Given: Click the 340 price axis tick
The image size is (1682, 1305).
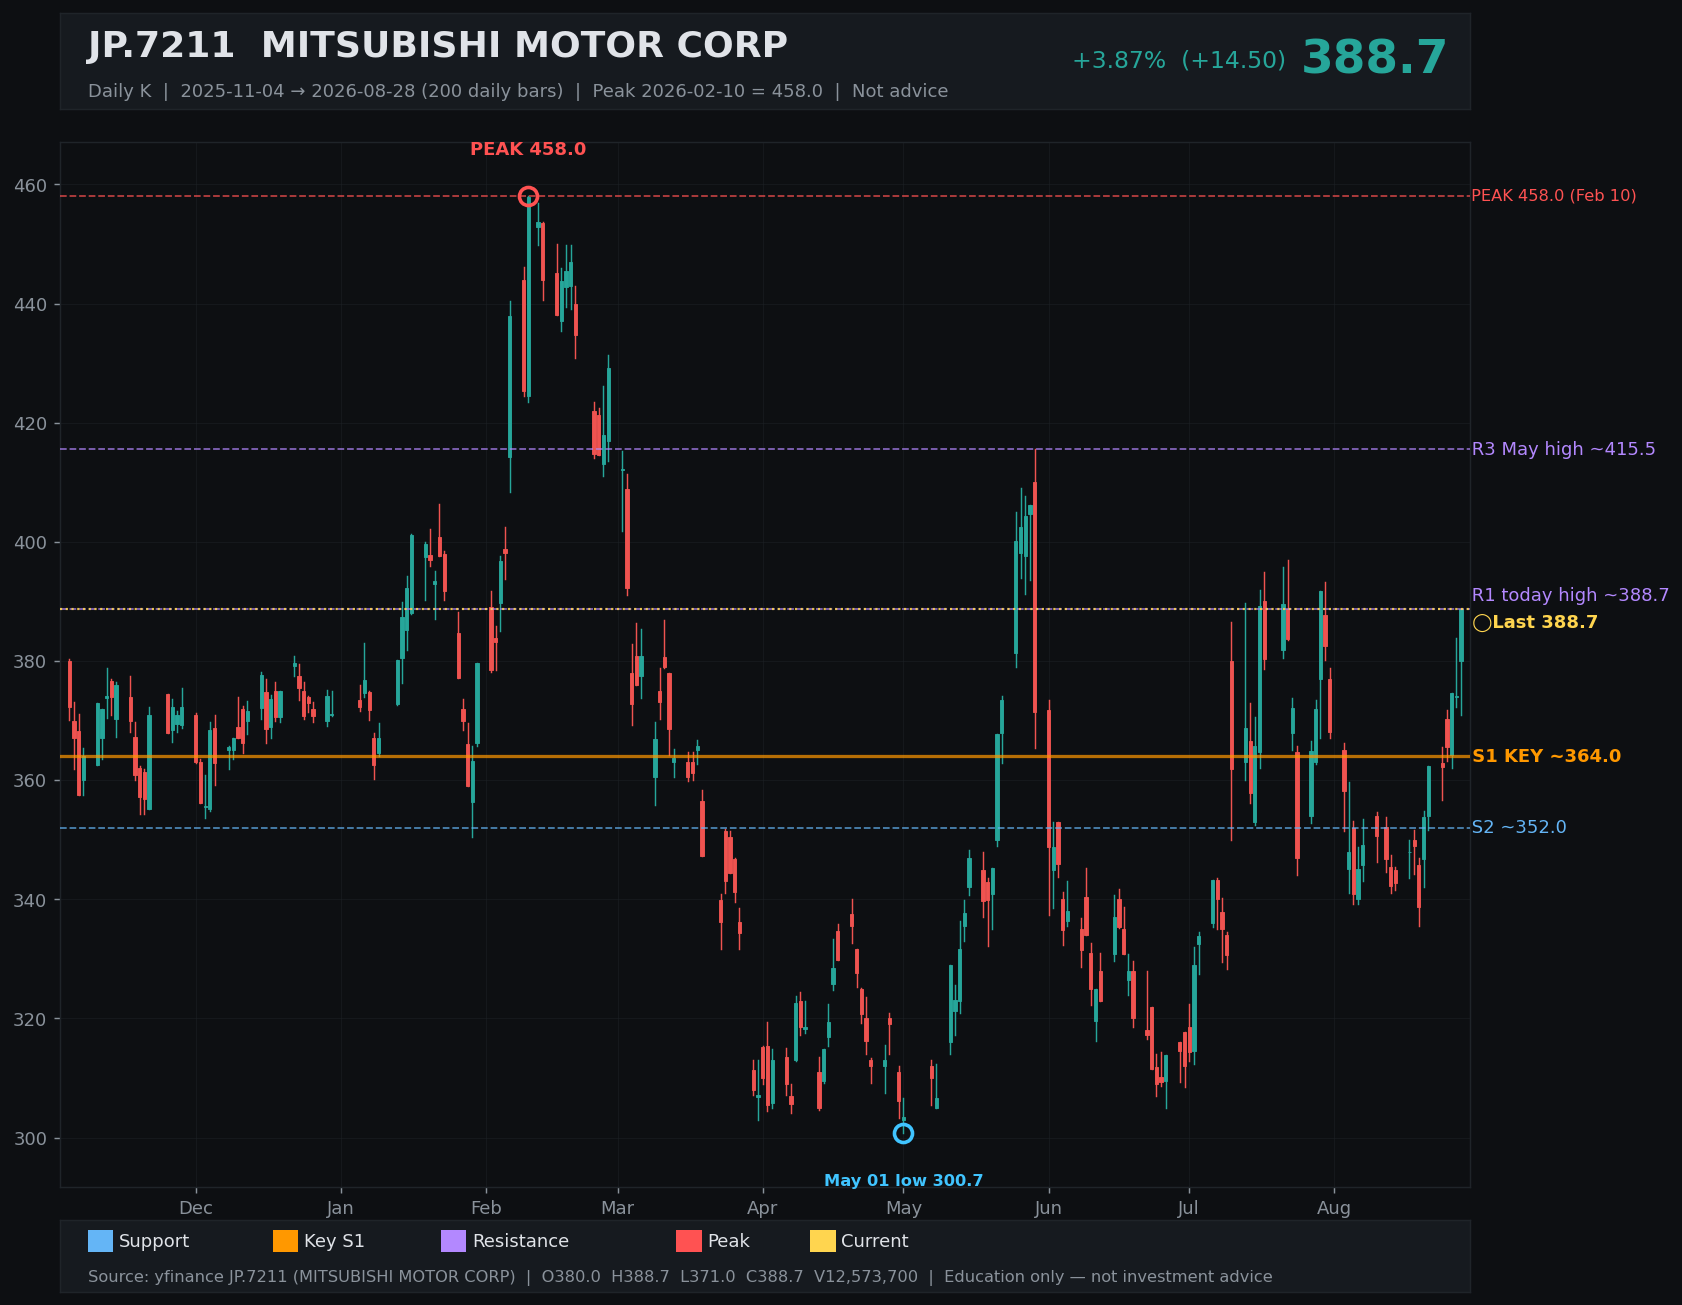Looking at the screenshot, I should [x=30, y=900].
